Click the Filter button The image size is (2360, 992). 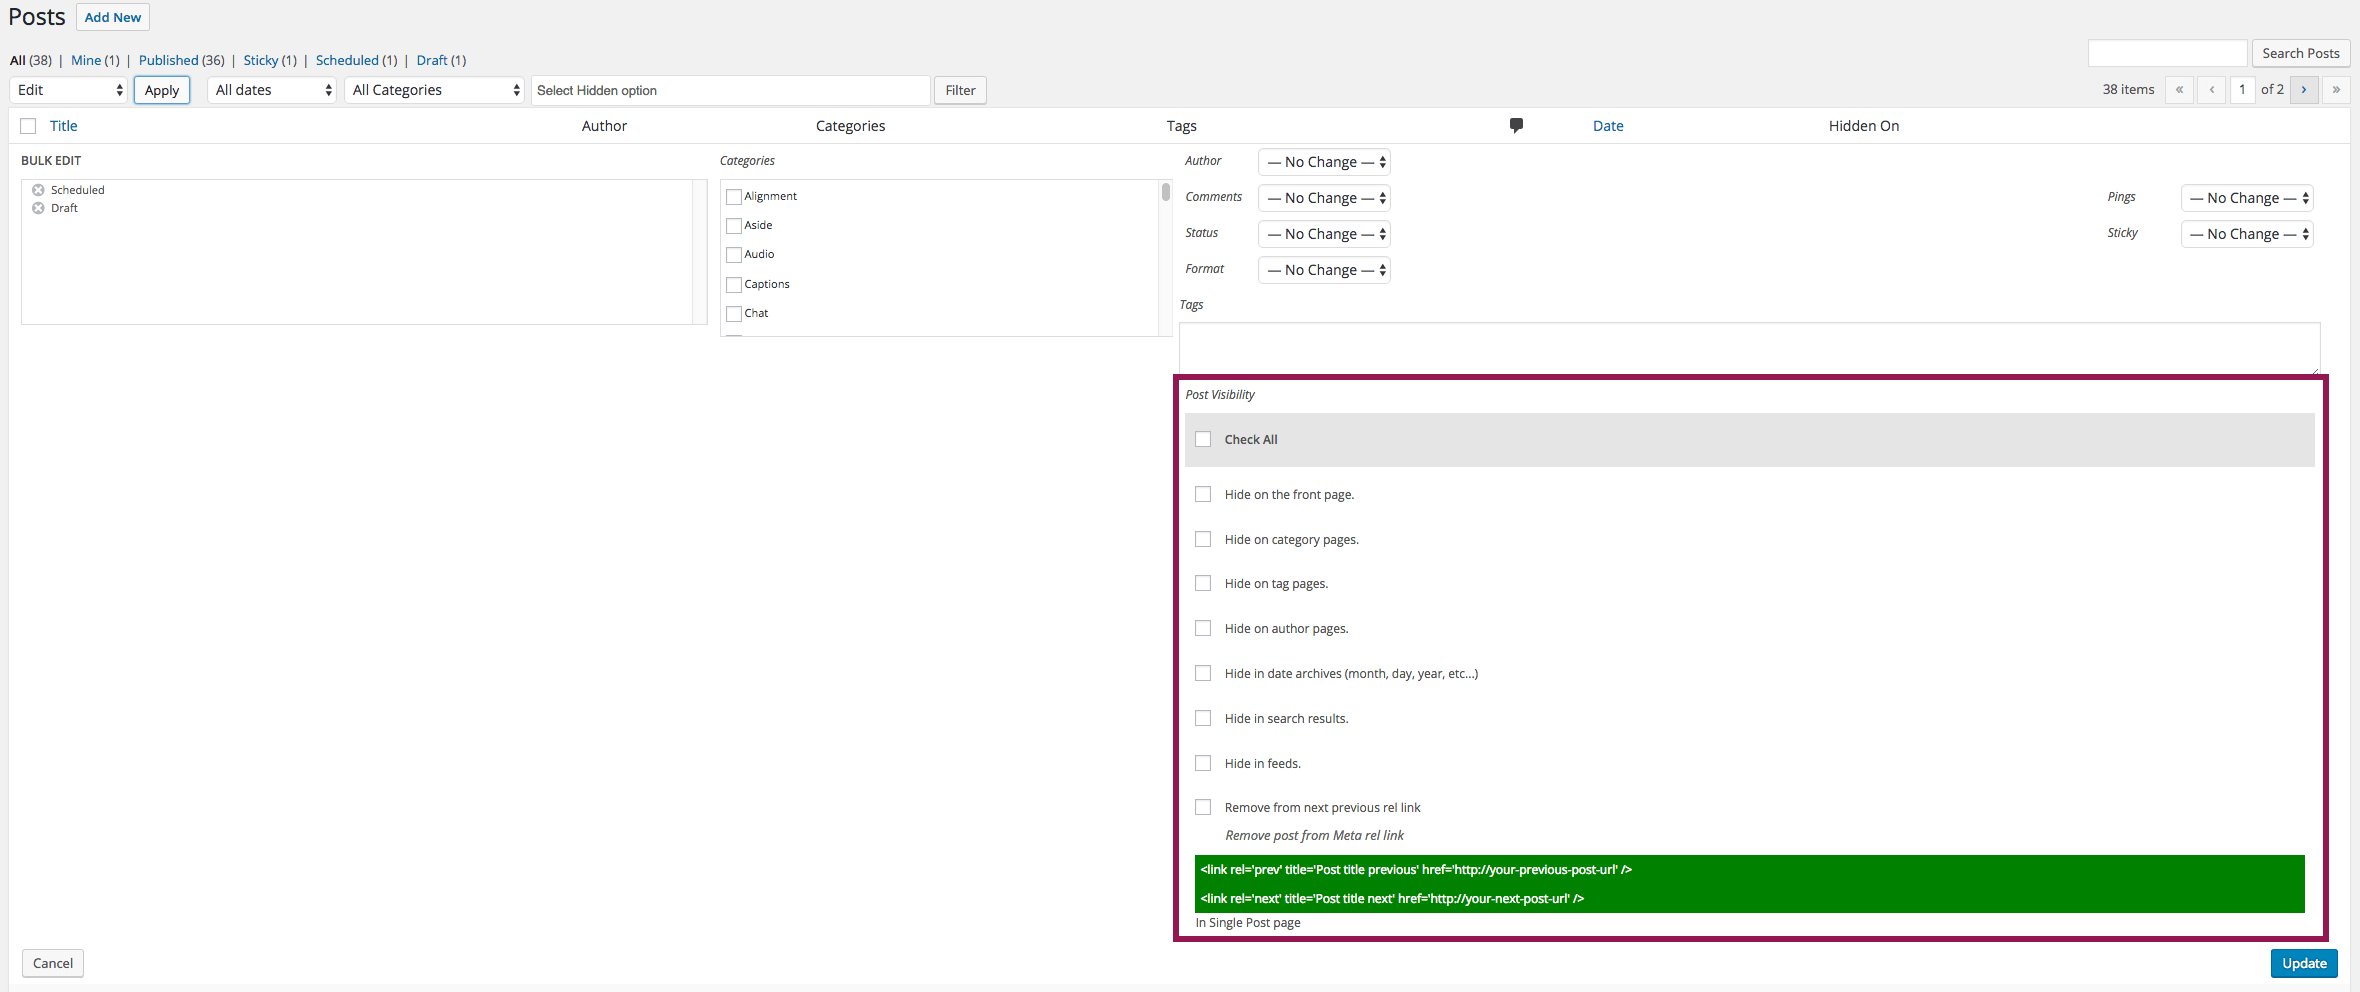[961, 90]
